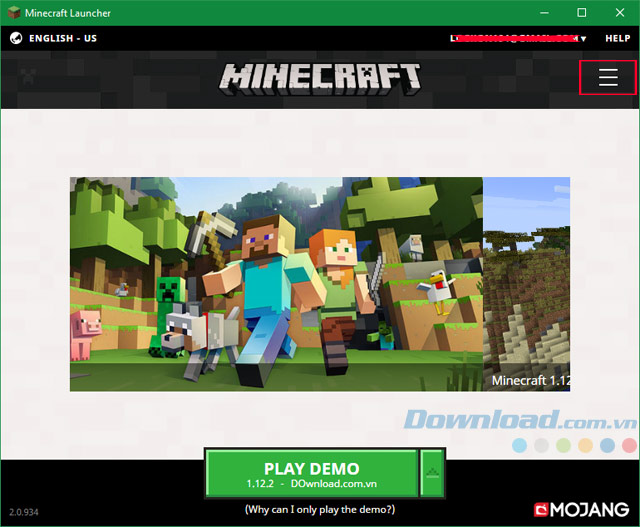Click the launcher version 2.0.934 text
Viewport: 640px width, 527px height.
(x=24, y=512)
